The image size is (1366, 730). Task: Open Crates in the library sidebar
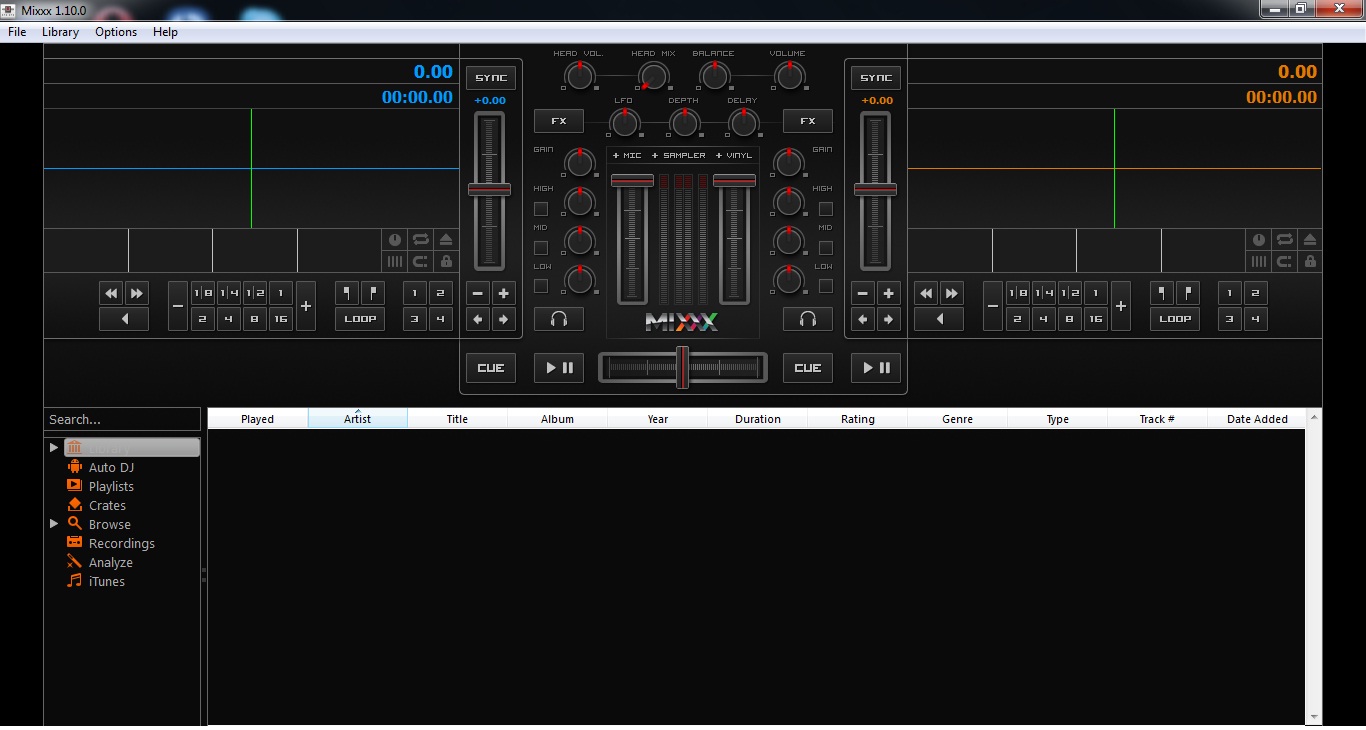click(107, 505)
